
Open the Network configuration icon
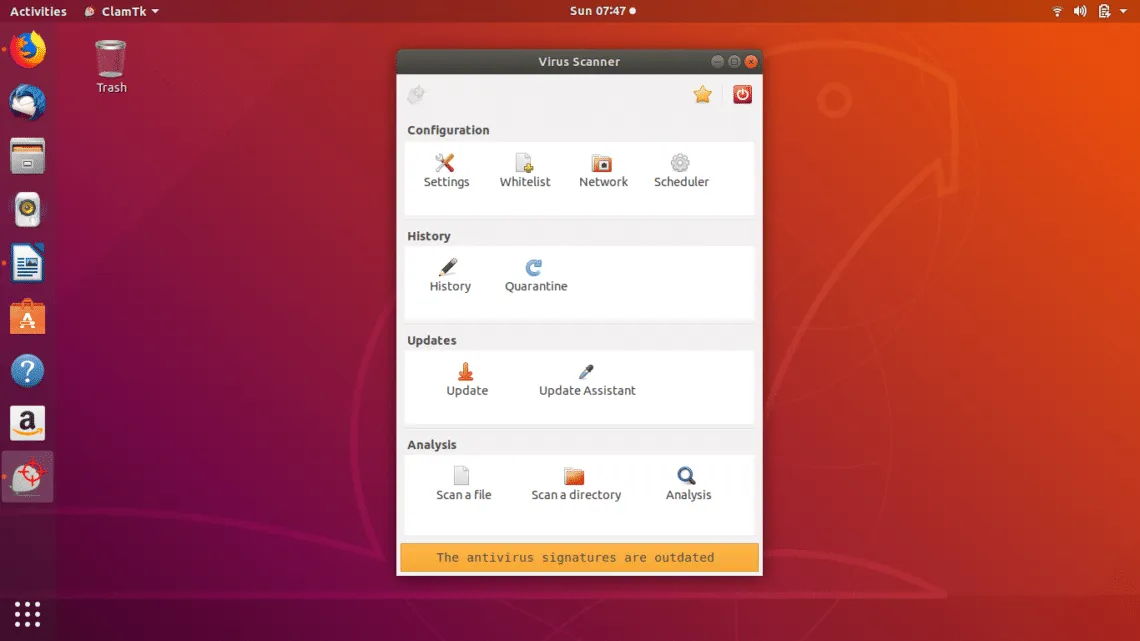602,164
